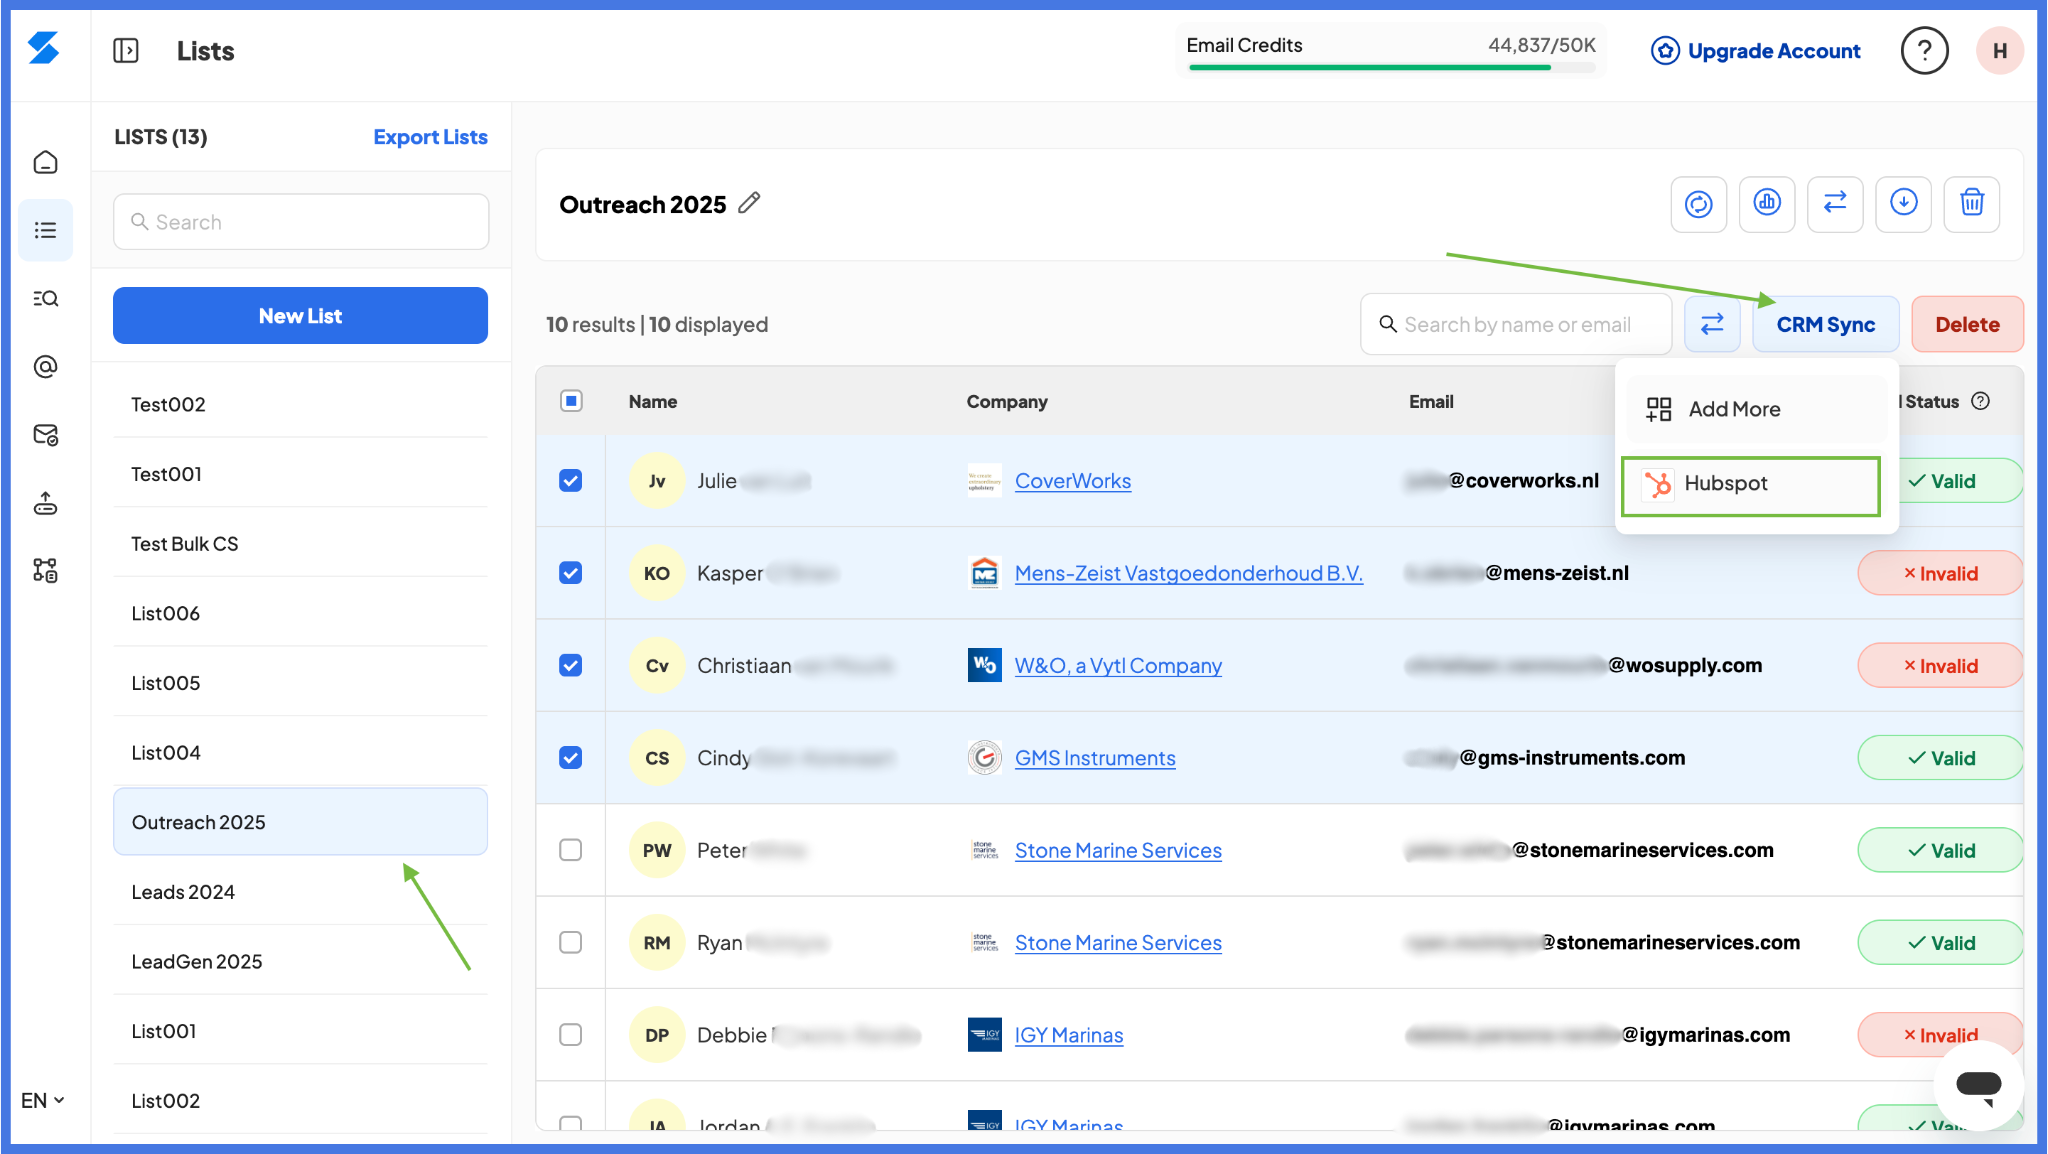Screen dimensions: 2048x1154
Task: Click the download icon in list header
Action: tap(1903, 204)
